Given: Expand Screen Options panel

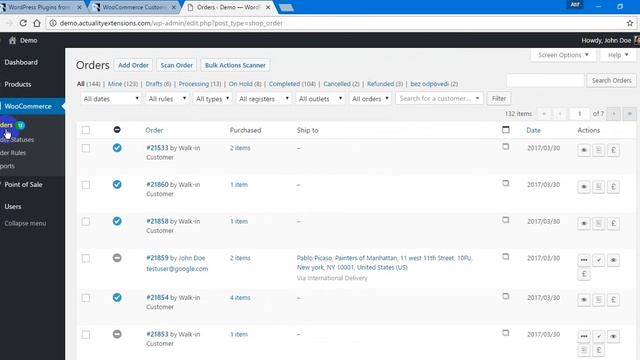Looking at the screenshot, I should (x=563, y=55).
